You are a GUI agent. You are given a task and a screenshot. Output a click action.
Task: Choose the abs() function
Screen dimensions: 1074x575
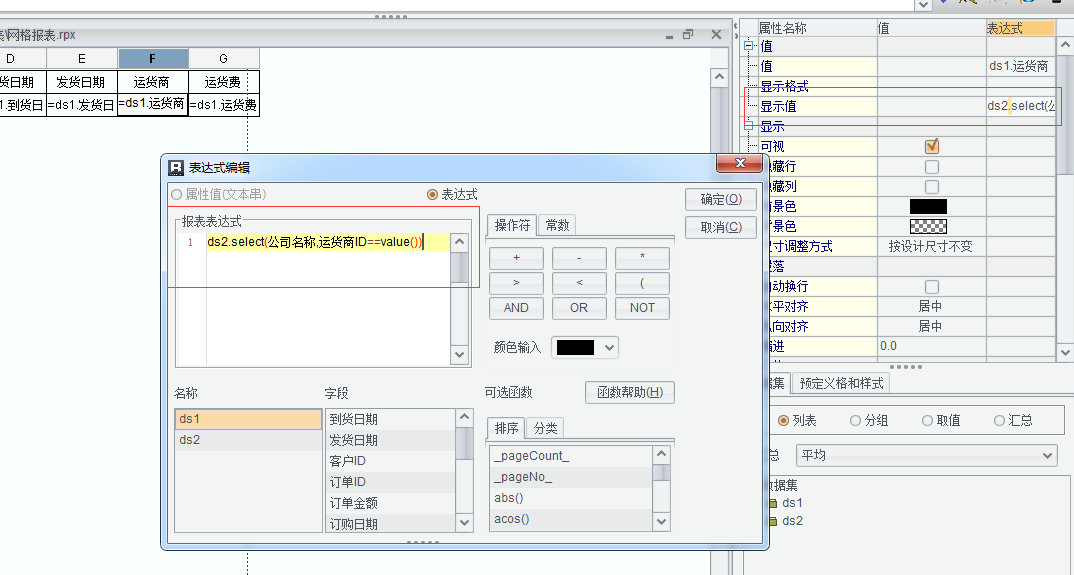[x=571, y=498]
